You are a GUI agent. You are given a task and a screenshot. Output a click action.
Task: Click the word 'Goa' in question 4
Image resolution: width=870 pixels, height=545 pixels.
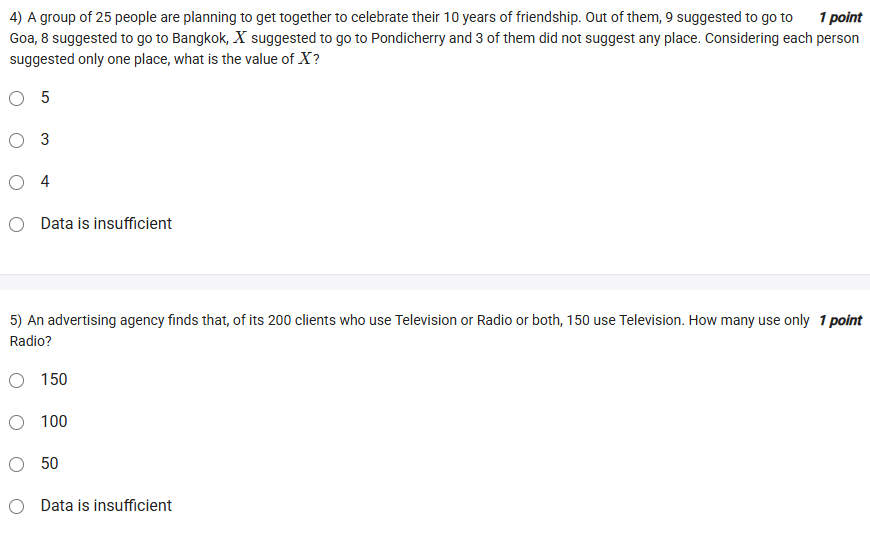(22, 38)
